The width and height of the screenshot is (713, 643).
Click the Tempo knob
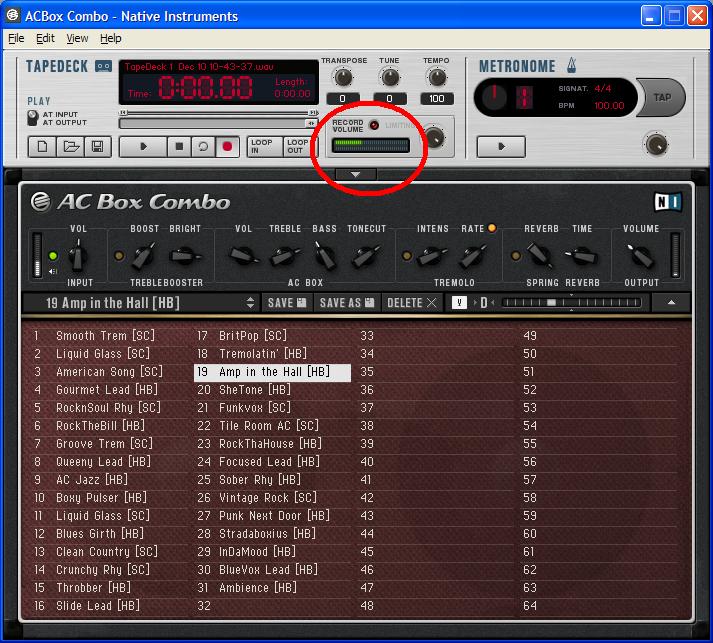(437, 78)
